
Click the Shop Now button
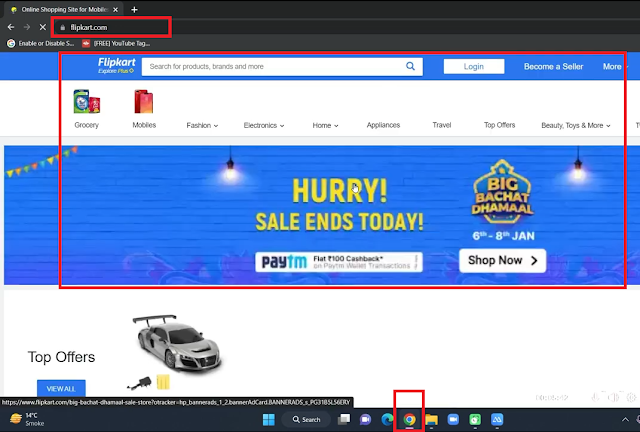click(x=502, y=261)
